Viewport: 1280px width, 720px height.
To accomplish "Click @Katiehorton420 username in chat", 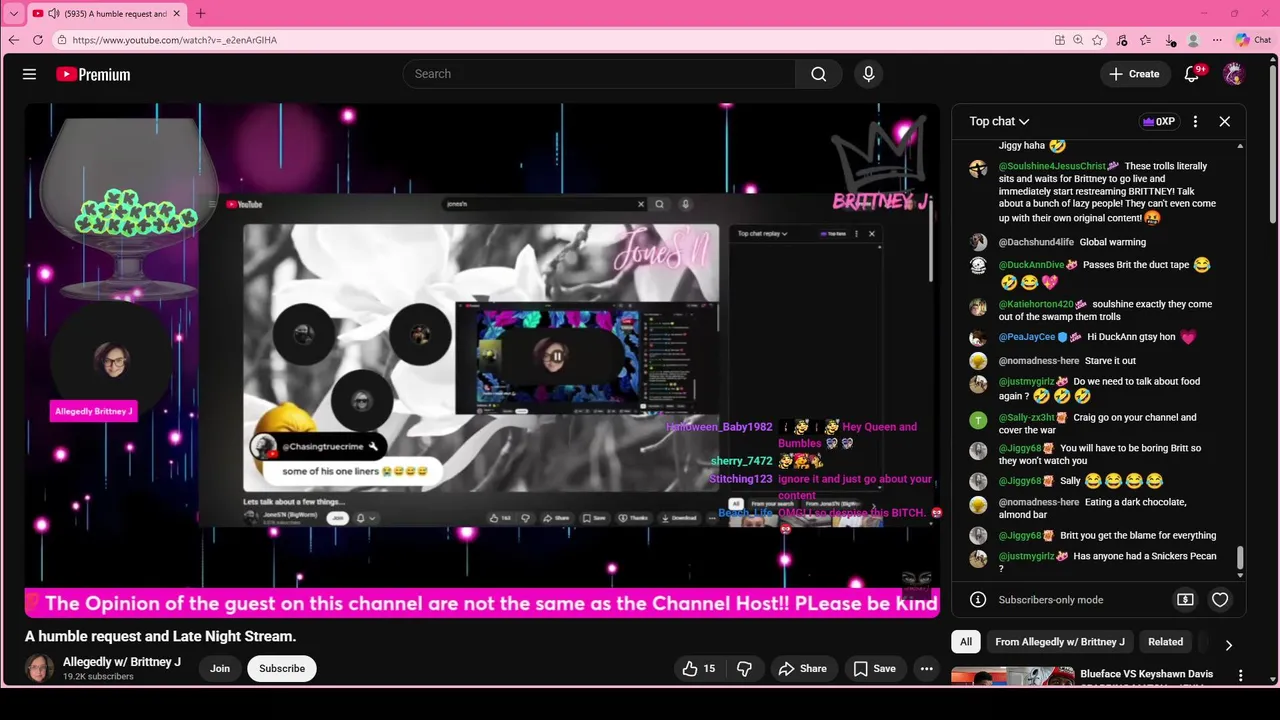I will 1036,304.
